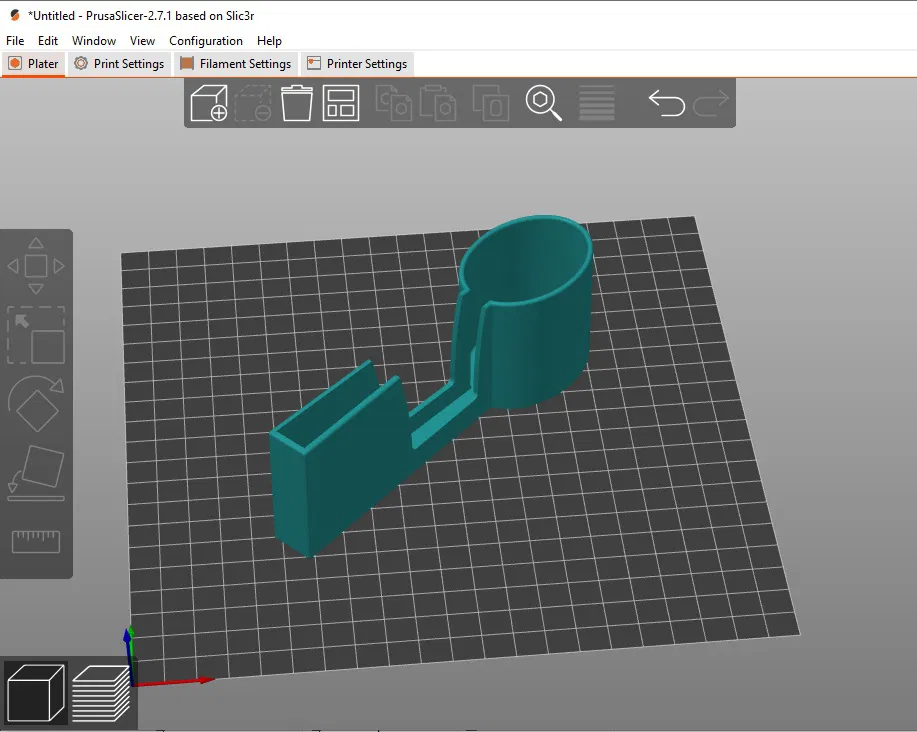The image size is (917, 732).
Task: Click the greyed-out Redo arrow
Action: tap(711, 103)
